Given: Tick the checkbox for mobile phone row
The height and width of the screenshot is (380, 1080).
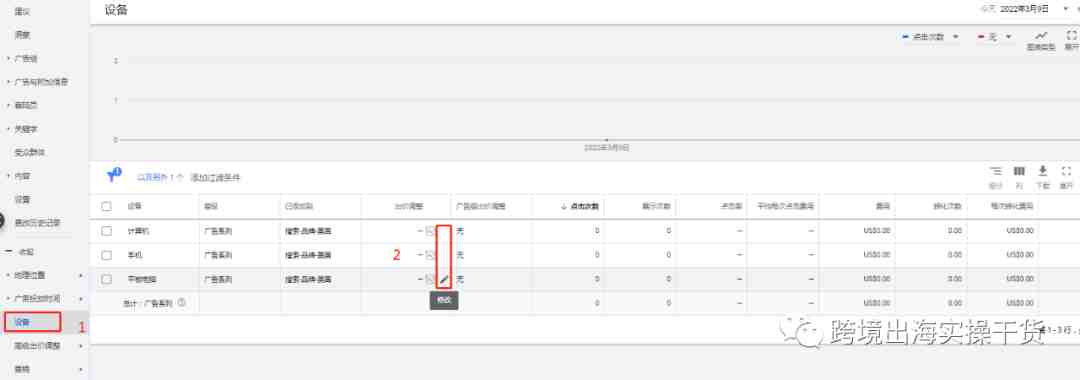Looking at the screenshot, I should pos(106,255).
